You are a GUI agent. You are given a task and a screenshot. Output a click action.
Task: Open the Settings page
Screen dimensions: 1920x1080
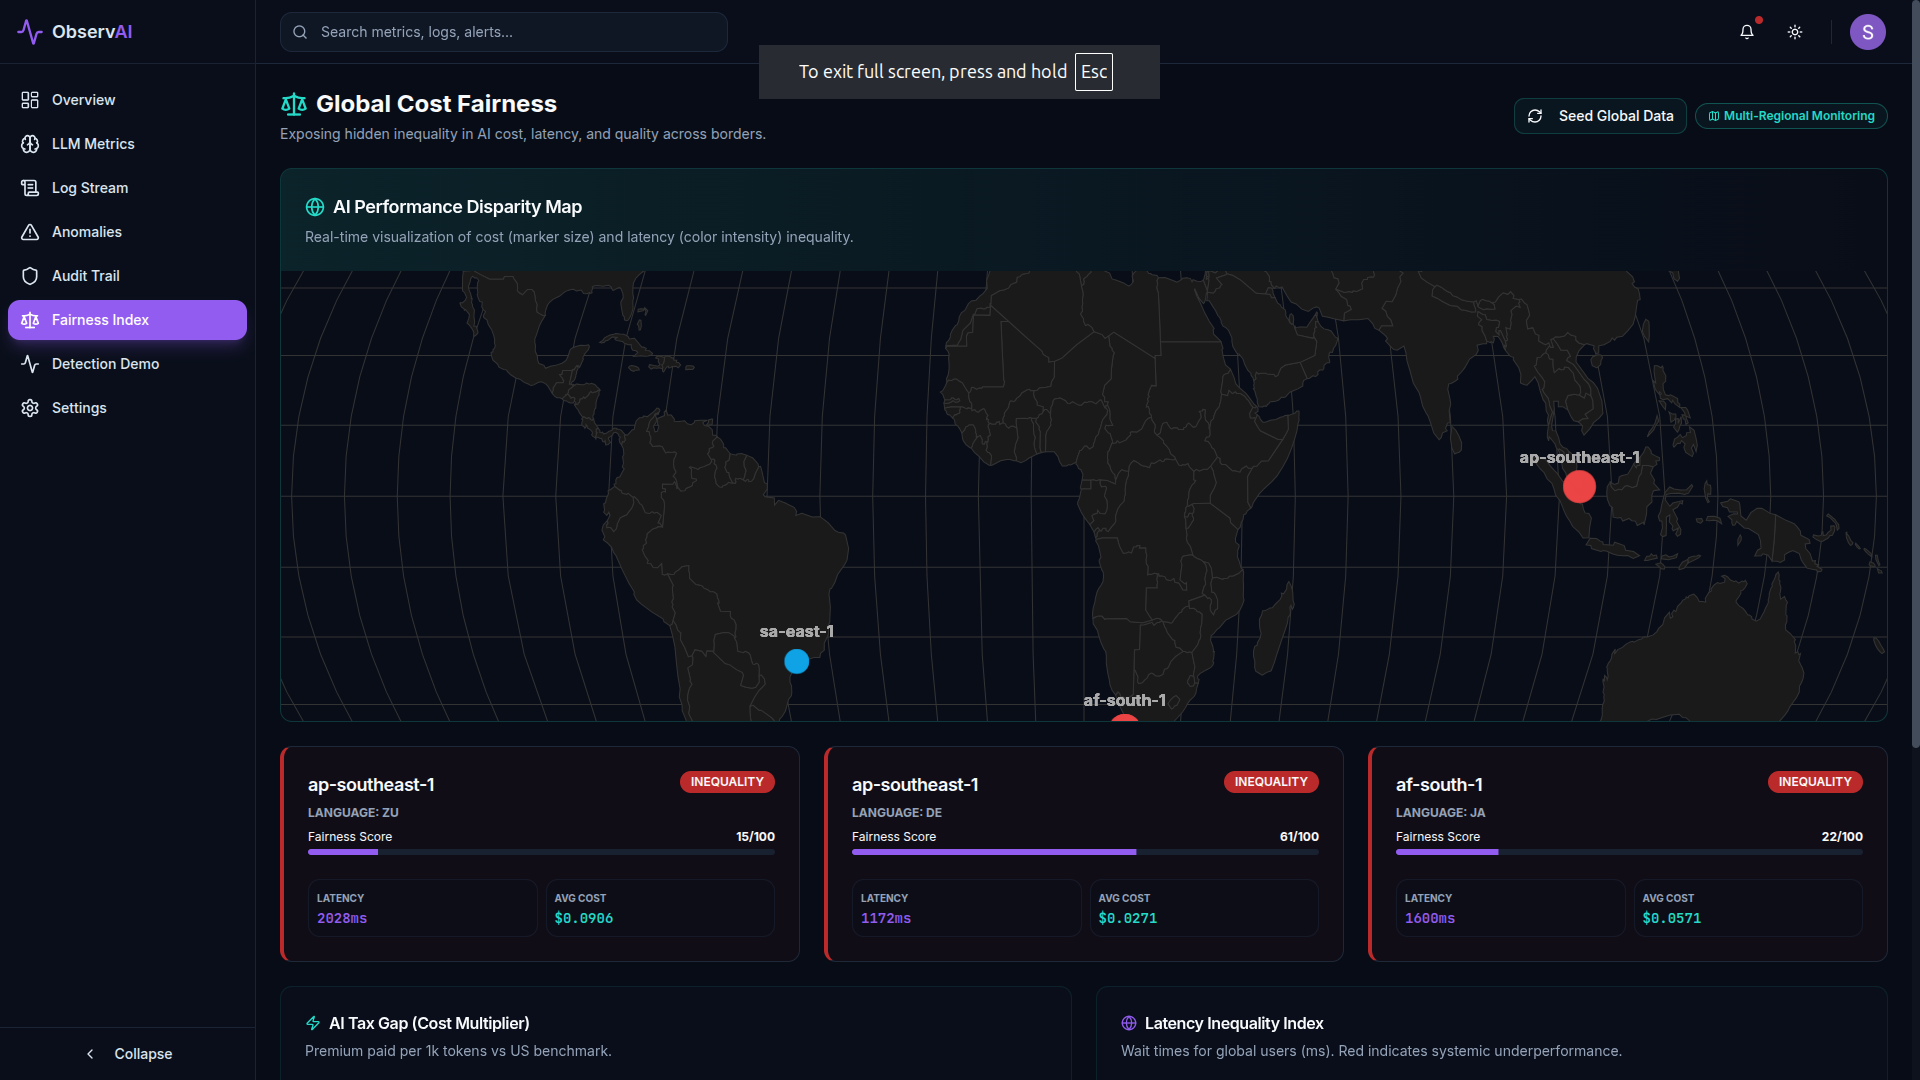80,408
